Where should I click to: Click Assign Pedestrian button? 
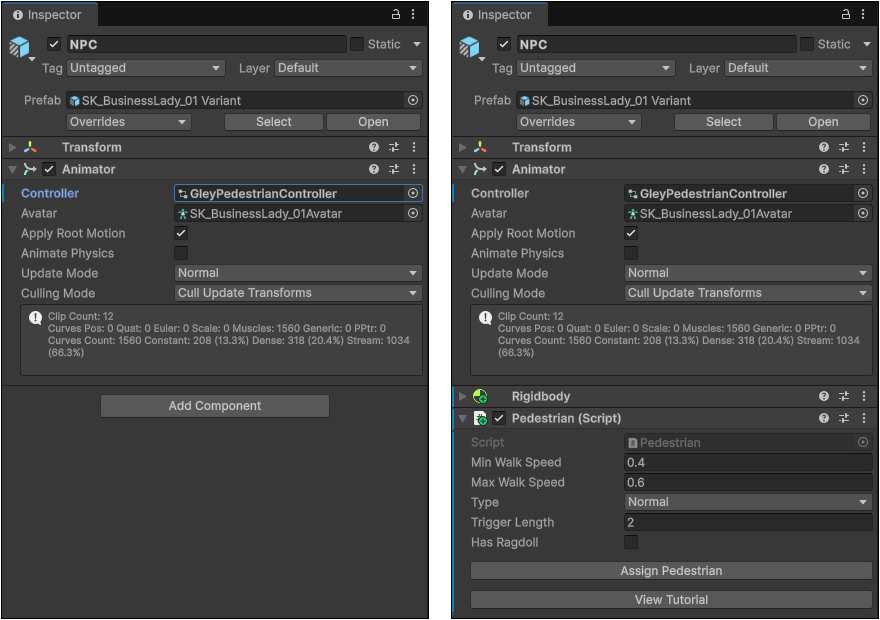[x=671, y=571]
